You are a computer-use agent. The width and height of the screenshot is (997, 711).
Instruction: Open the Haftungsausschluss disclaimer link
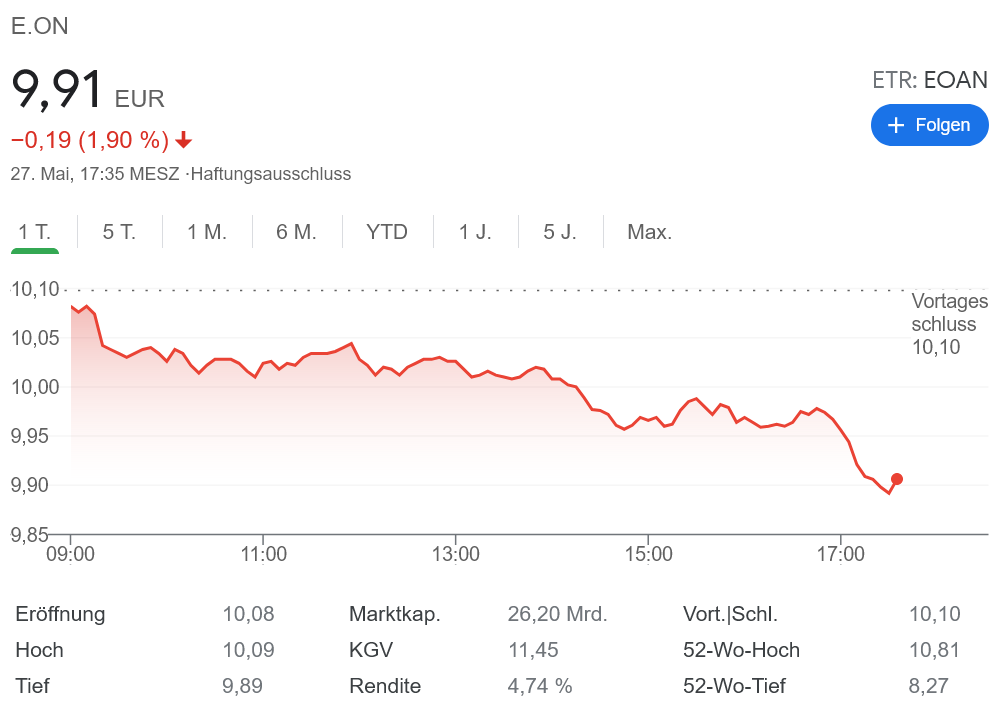coord(270,174)
